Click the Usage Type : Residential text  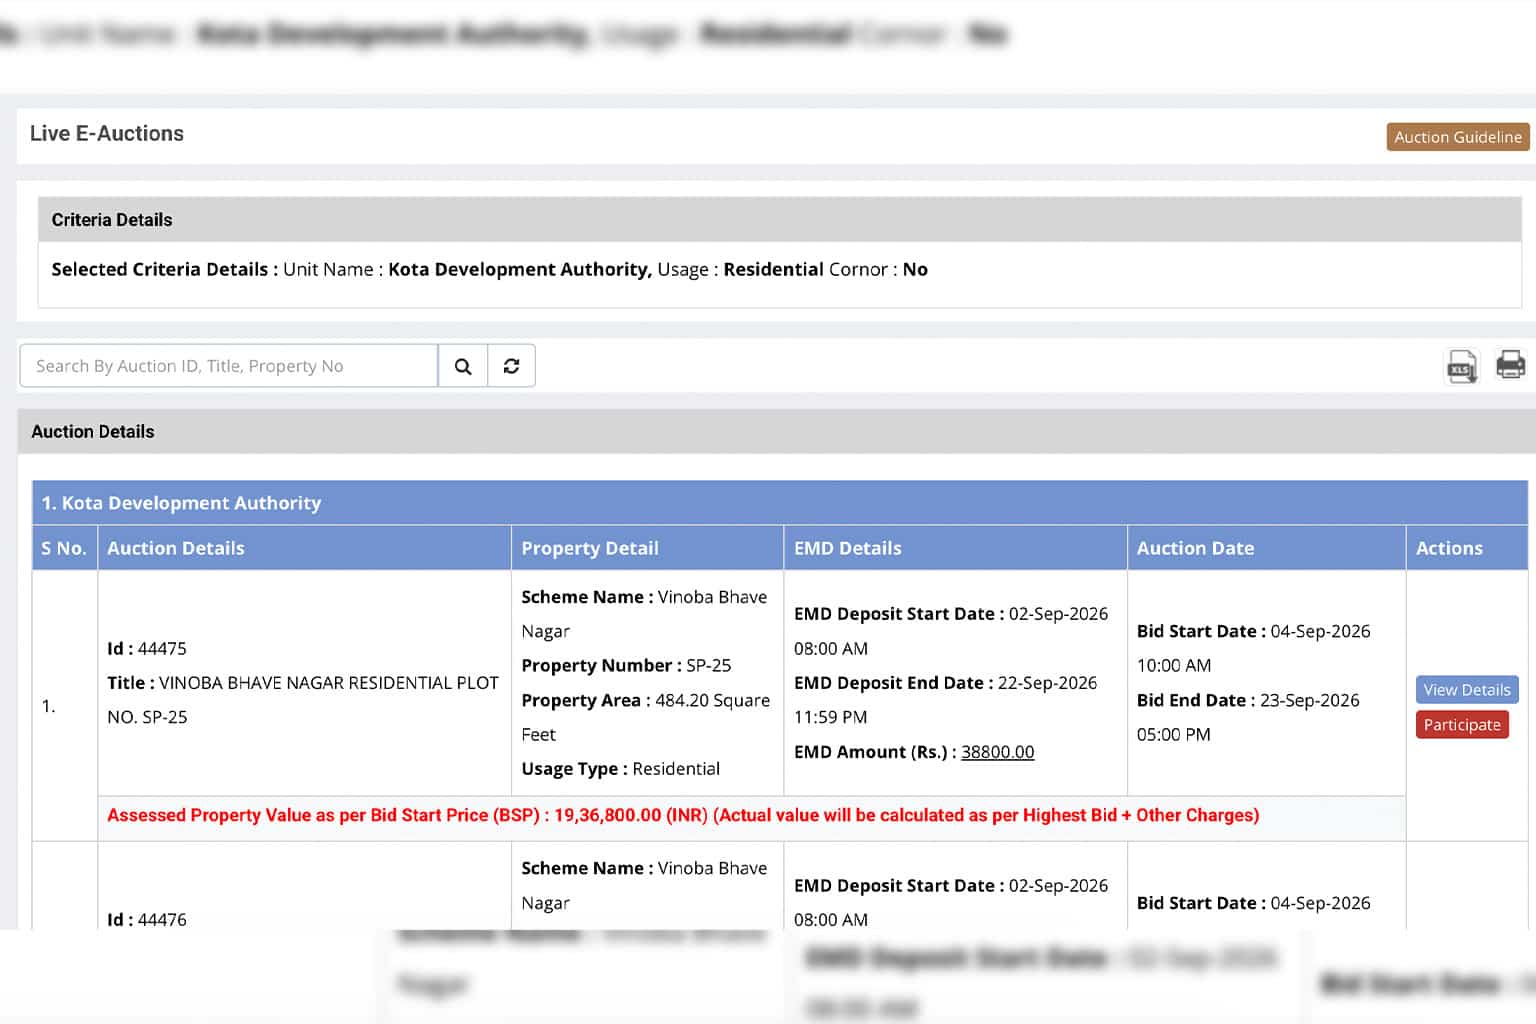[x=620, y=769]
